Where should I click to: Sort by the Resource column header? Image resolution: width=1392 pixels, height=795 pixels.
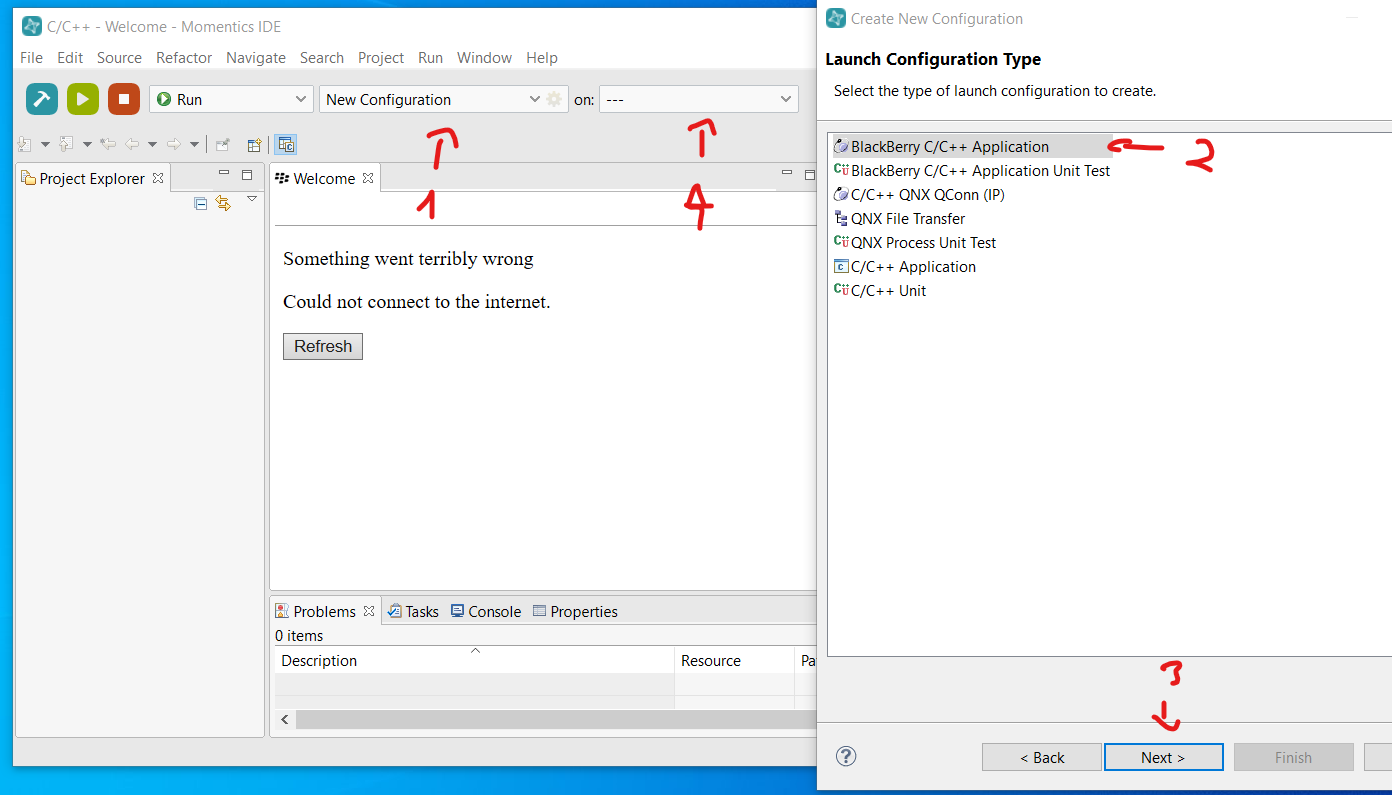pos(734,660)
